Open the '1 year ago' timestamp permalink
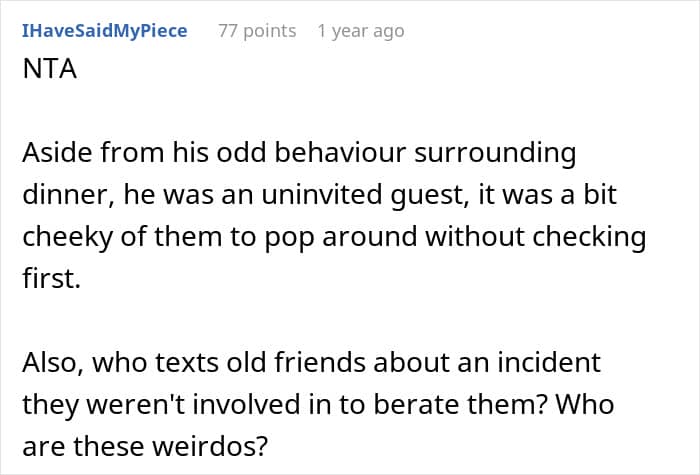 coord(360,31)
